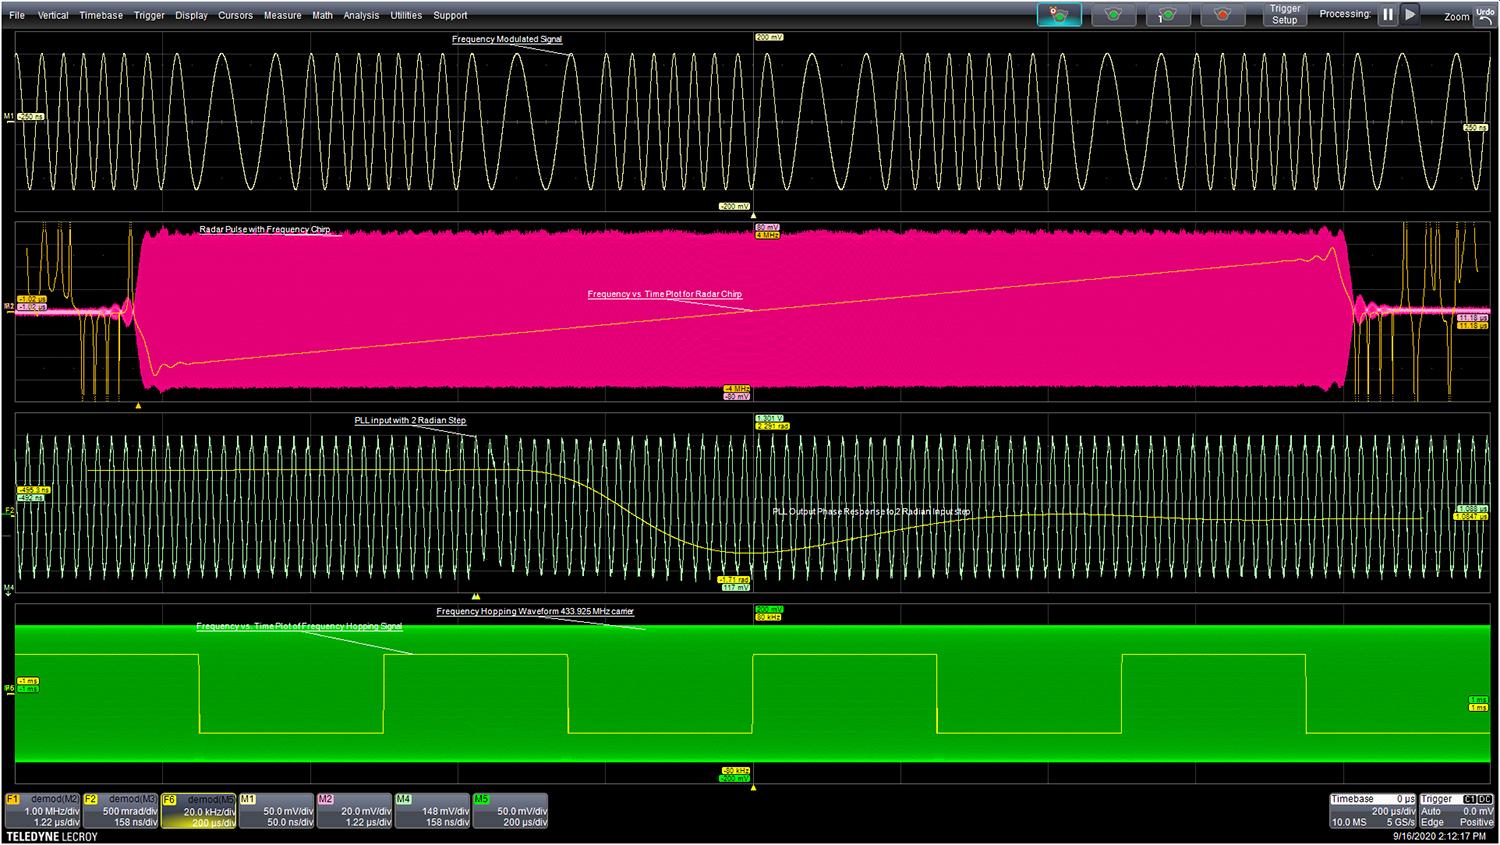Activate the Single trigger mode icon

[1168, 14]
